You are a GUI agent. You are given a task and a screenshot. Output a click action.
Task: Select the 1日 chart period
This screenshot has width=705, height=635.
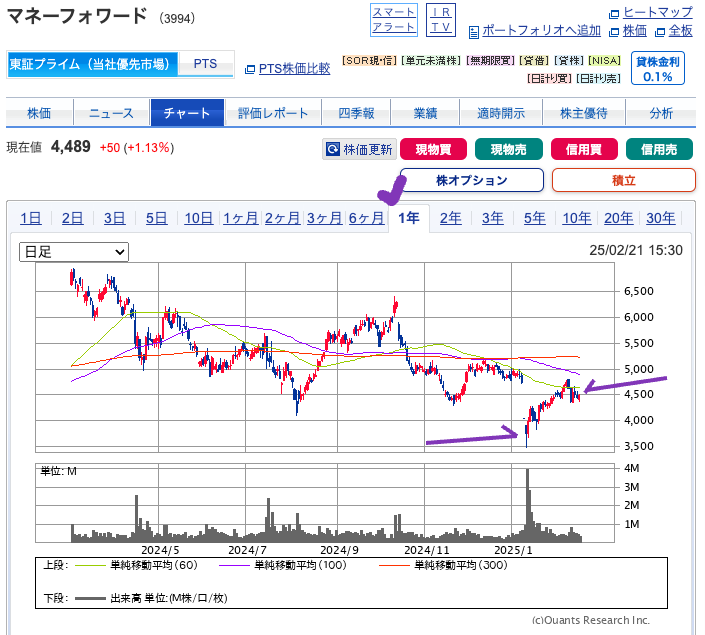[x=31, y=218]
